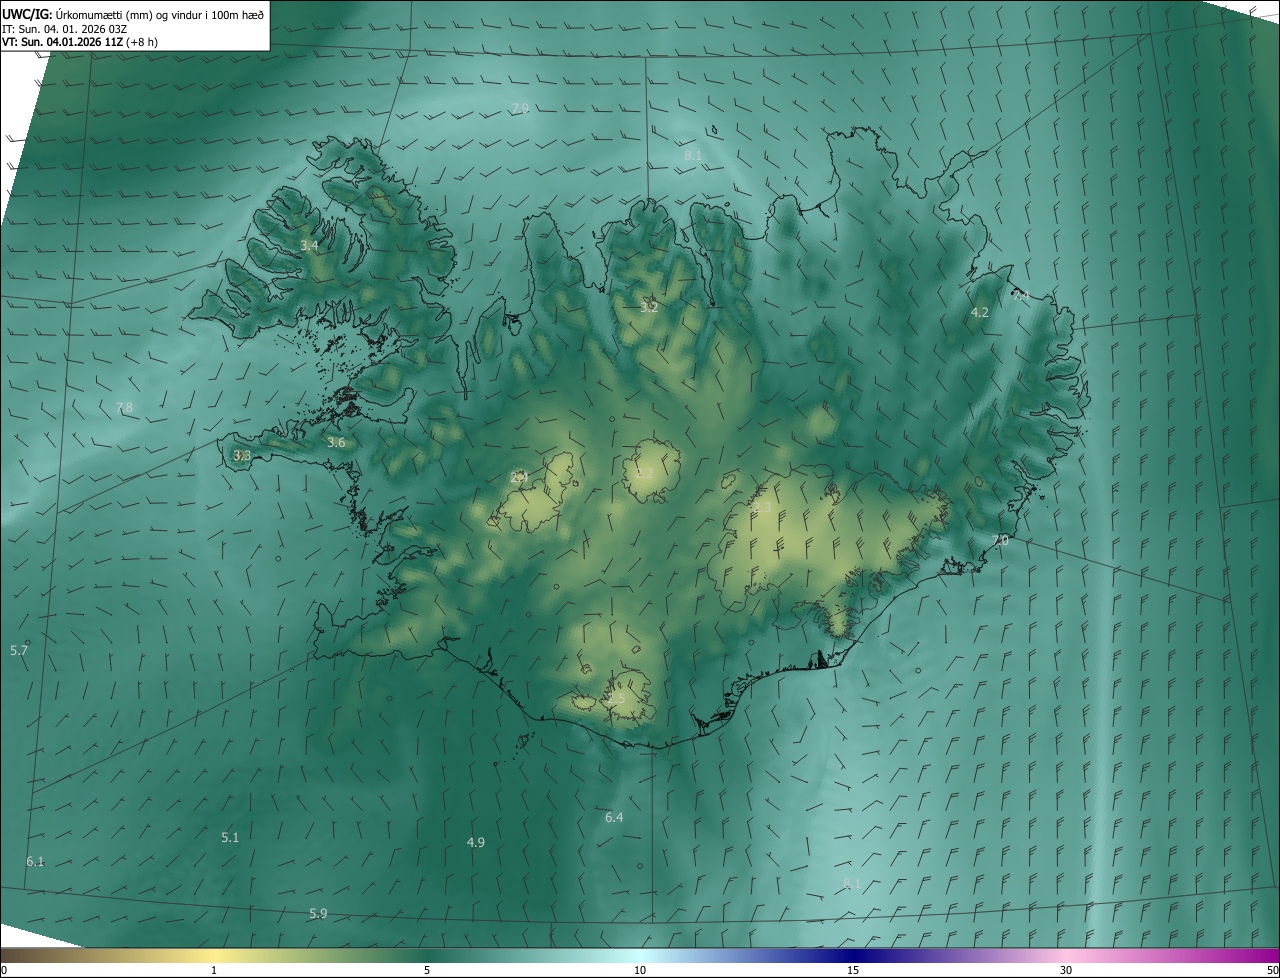Click the 3.2 value in northern Iceland
The width and height of the screenshot is (1280, 978).
click(x=649, y=308)
